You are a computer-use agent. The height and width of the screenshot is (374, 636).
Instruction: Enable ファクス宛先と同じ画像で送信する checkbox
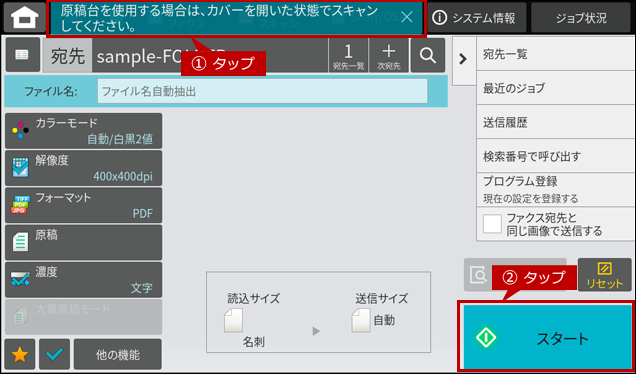click(x=492, y=224)
